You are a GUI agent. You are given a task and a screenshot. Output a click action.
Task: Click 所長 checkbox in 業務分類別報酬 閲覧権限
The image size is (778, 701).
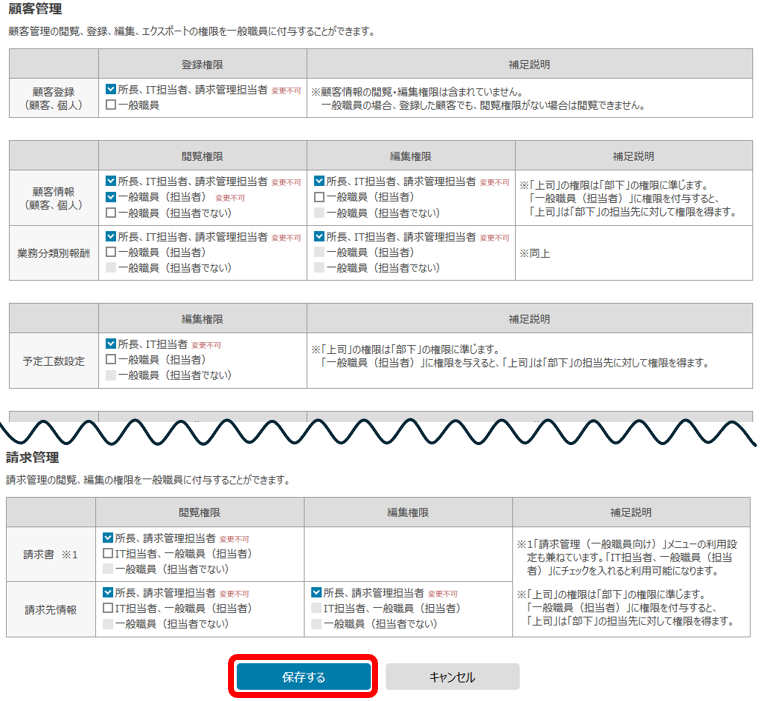coord(111,237)
